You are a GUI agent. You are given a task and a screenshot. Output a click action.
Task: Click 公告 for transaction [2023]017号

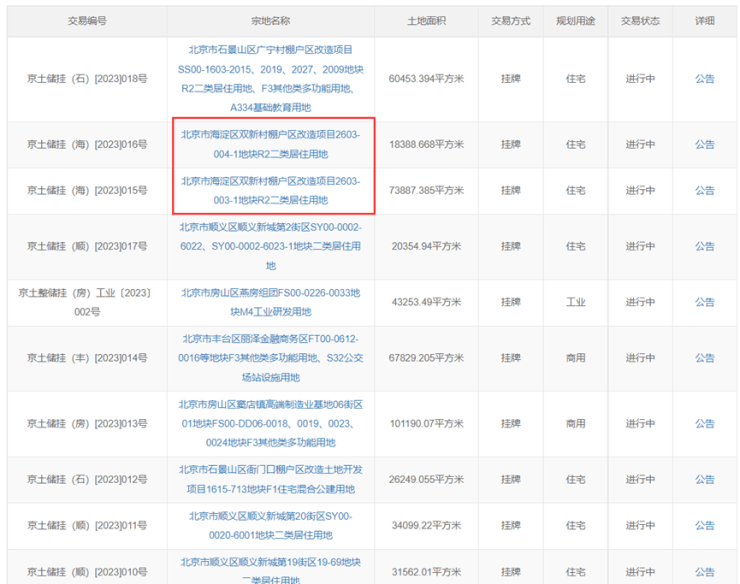[705, 246]
